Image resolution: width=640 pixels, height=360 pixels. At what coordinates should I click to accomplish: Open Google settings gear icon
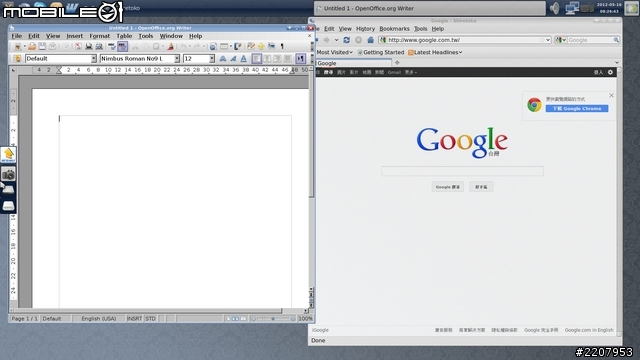pos(610,72)
